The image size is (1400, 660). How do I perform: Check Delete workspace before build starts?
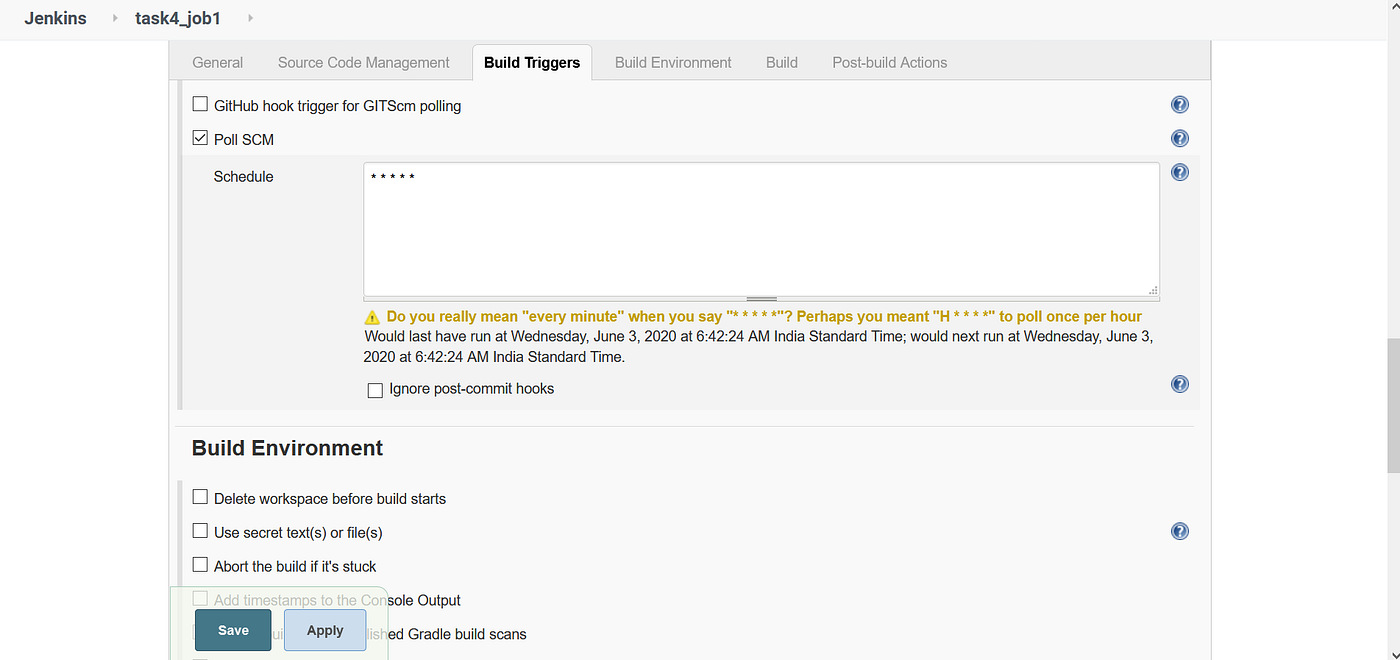pos(200,496)
